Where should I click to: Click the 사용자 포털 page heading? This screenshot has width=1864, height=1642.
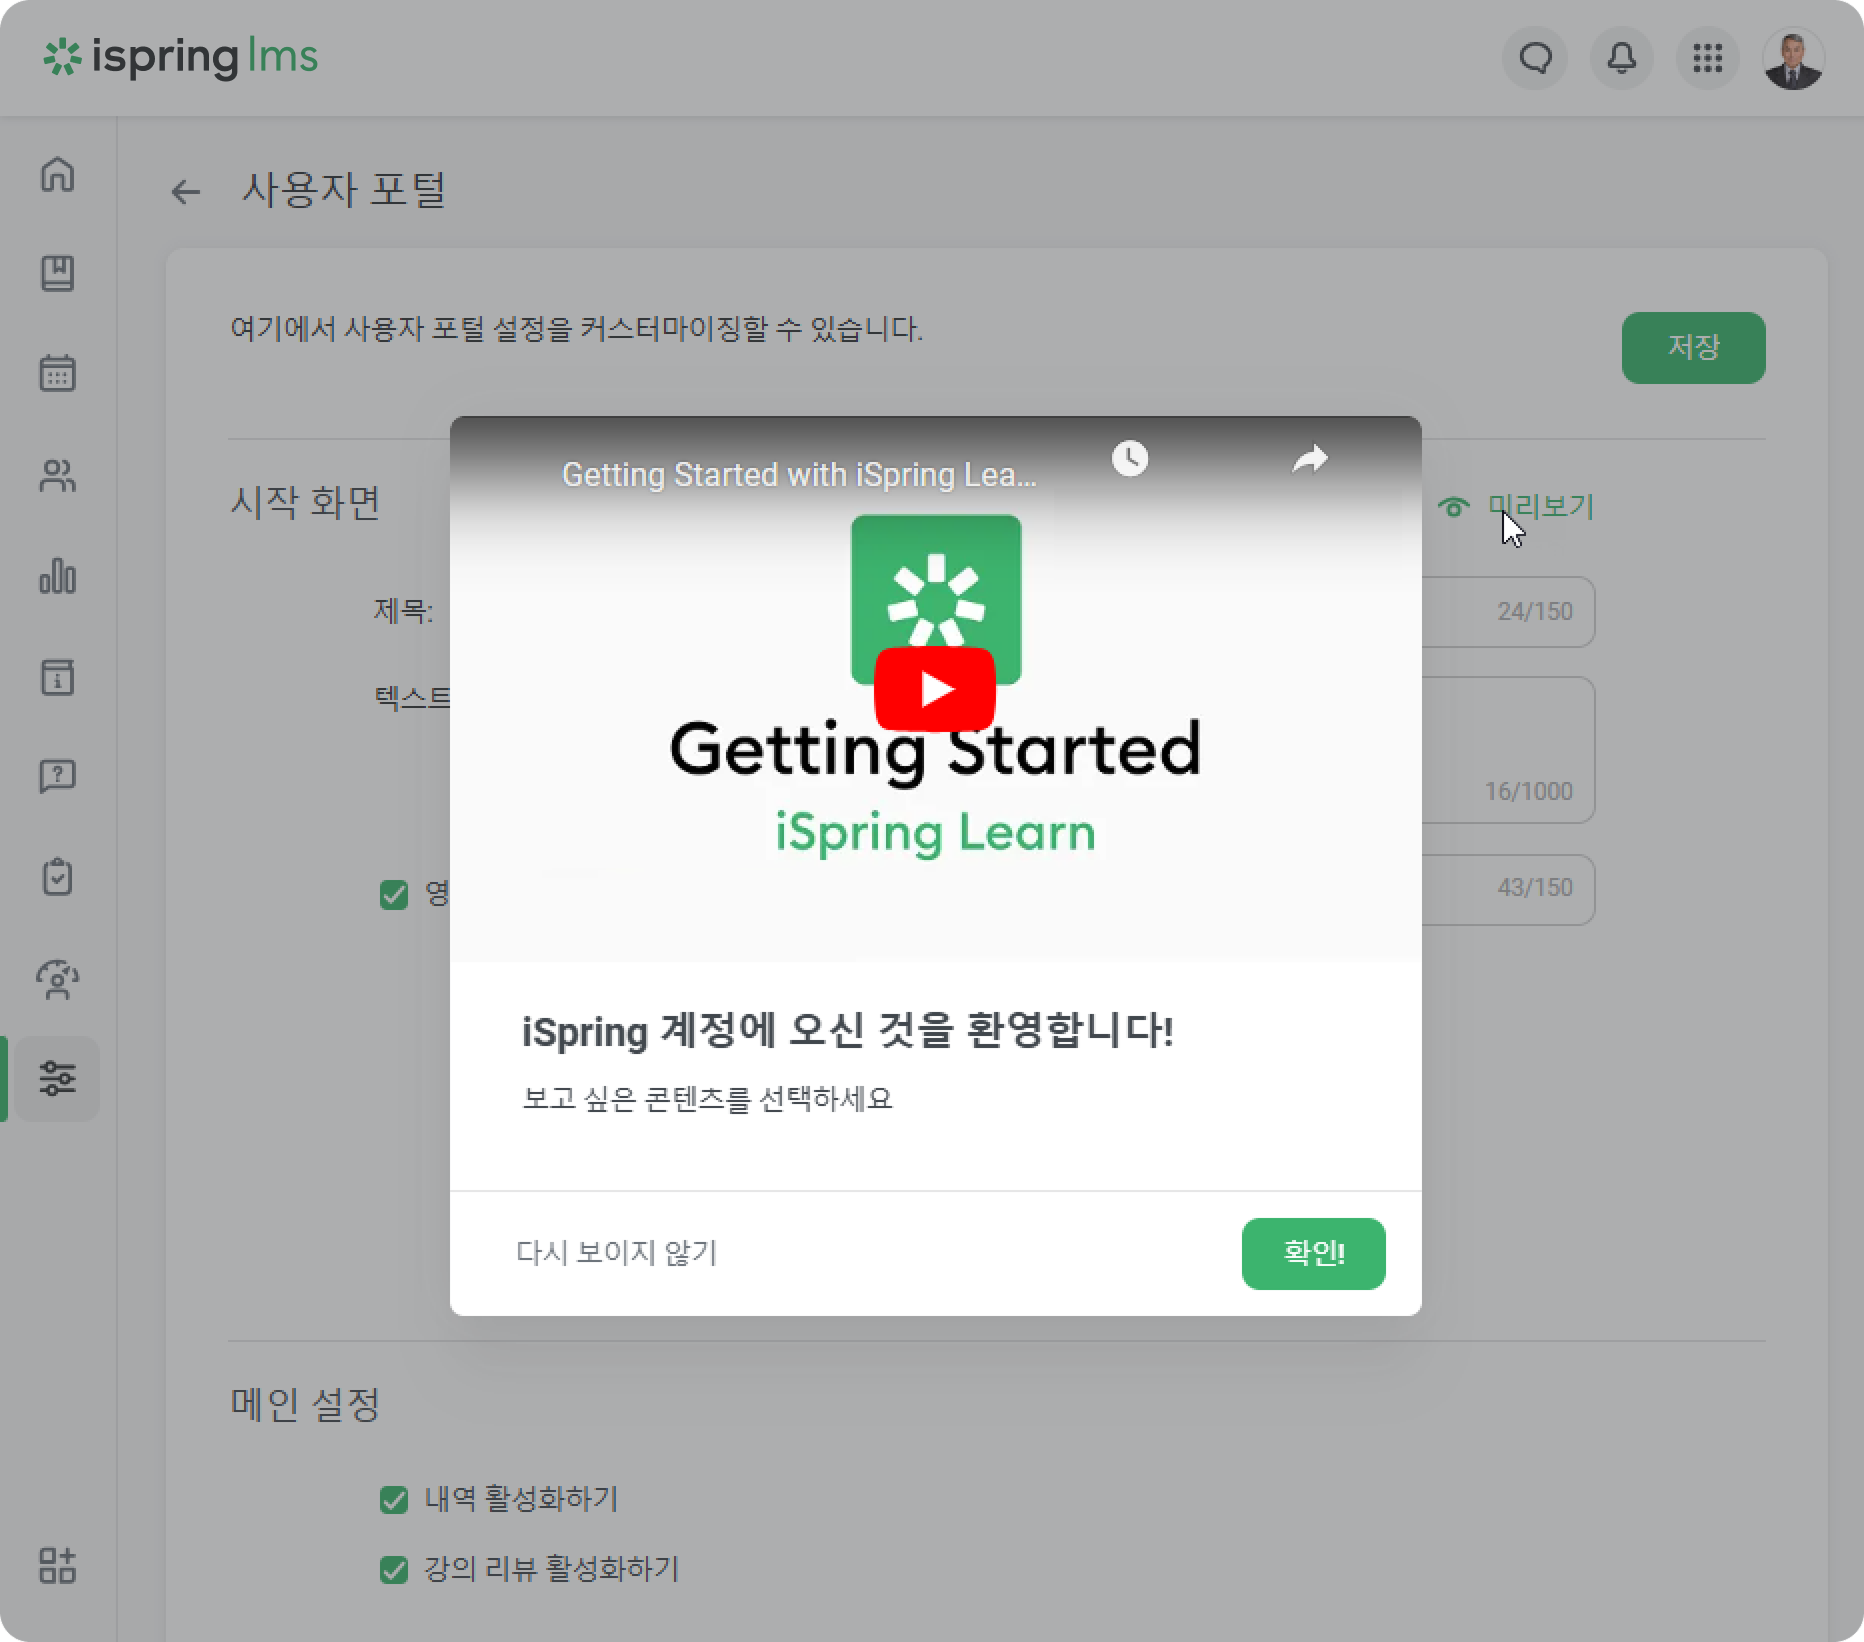345,190
